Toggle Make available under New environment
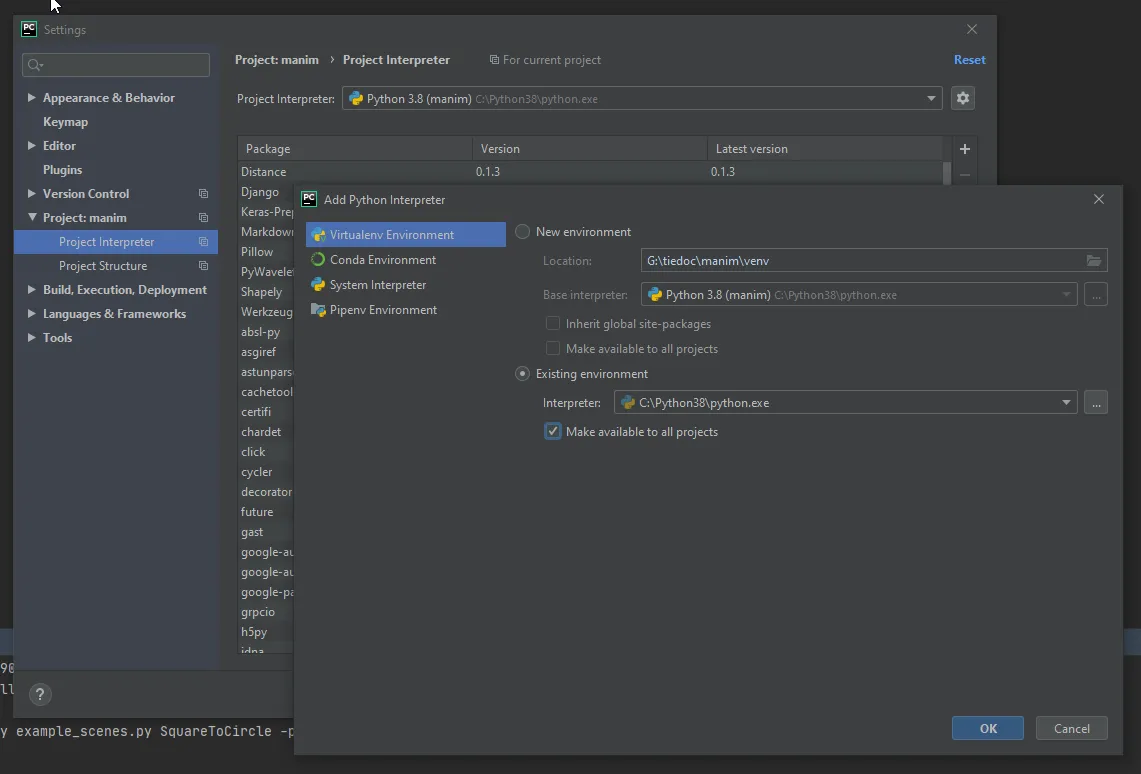This screenshot has width=1141, height=774. coord(553,348)
